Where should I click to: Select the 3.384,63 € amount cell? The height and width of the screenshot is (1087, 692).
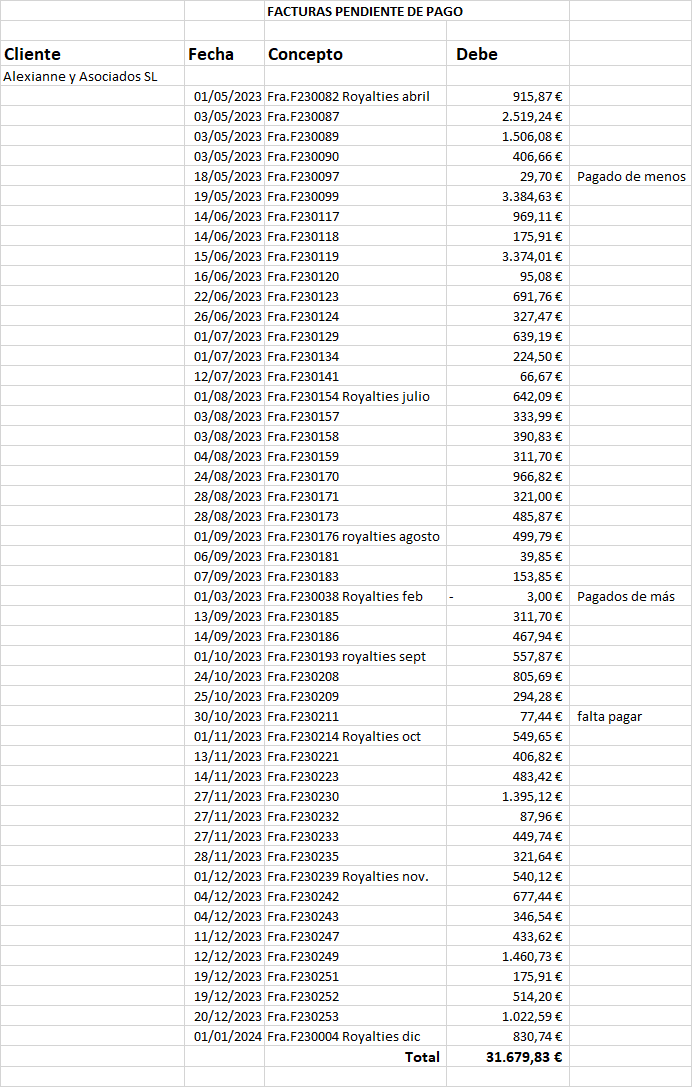532,196
